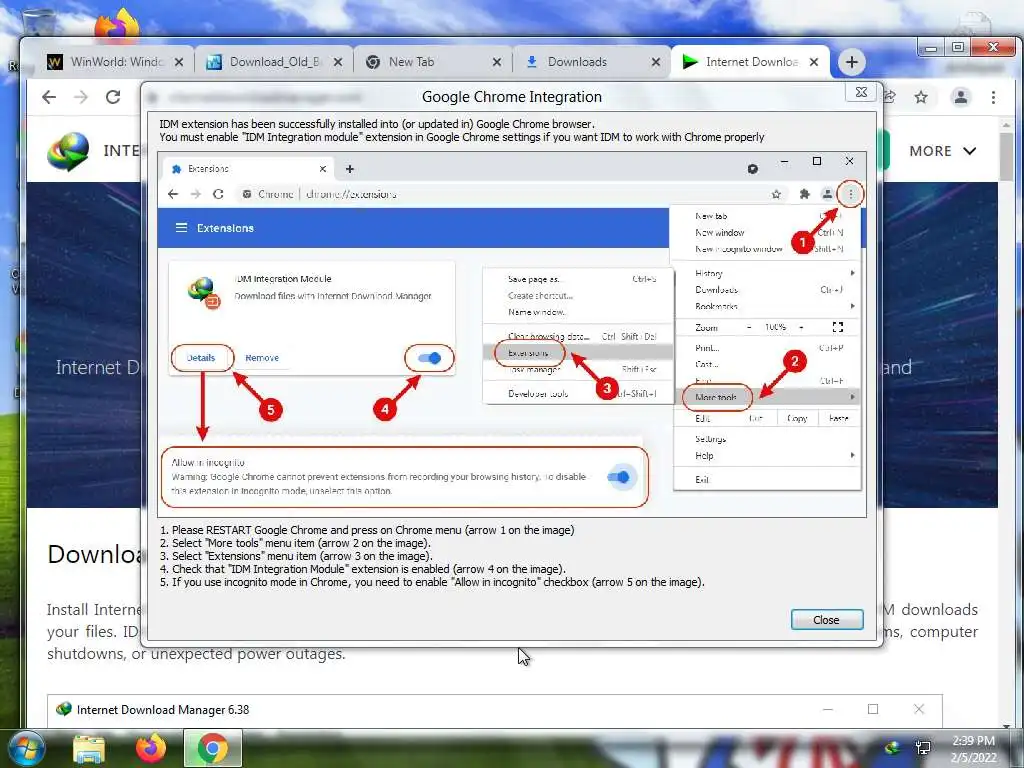Viewport: 1024px width, 768px height.
Task: Click the page's vertical scrollbar thumb
Action: 1006,155
